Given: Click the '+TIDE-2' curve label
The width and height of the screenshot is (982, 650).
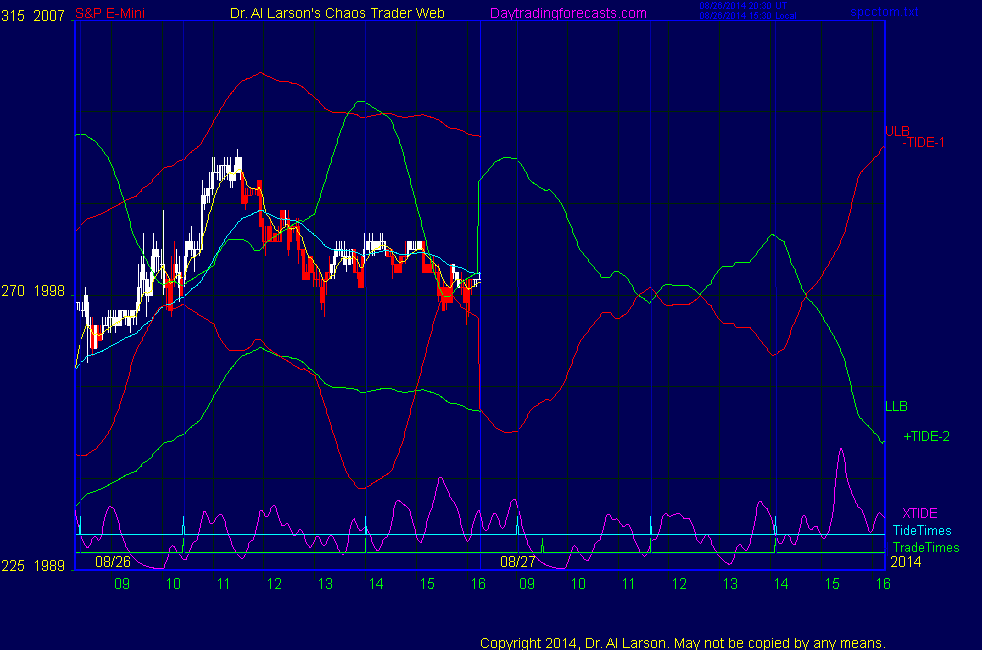Looking at the screenshot, I should (926, 436).
